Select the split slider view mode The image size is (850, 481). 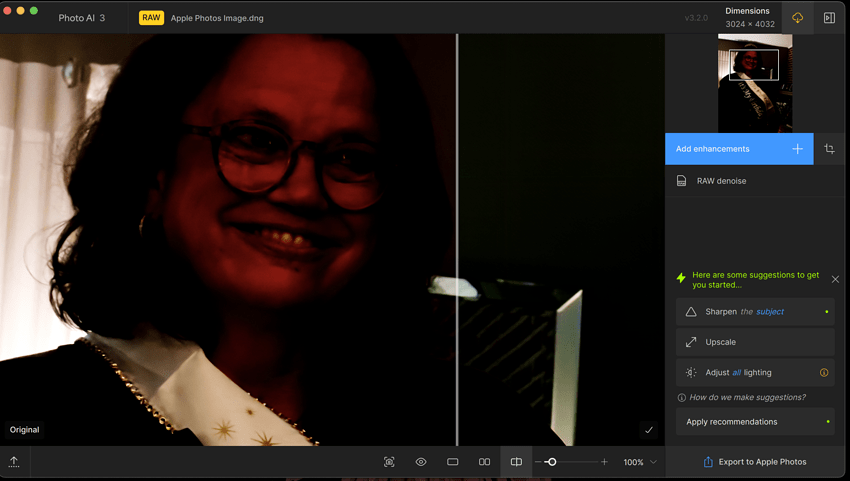click(x=516, y=462)
